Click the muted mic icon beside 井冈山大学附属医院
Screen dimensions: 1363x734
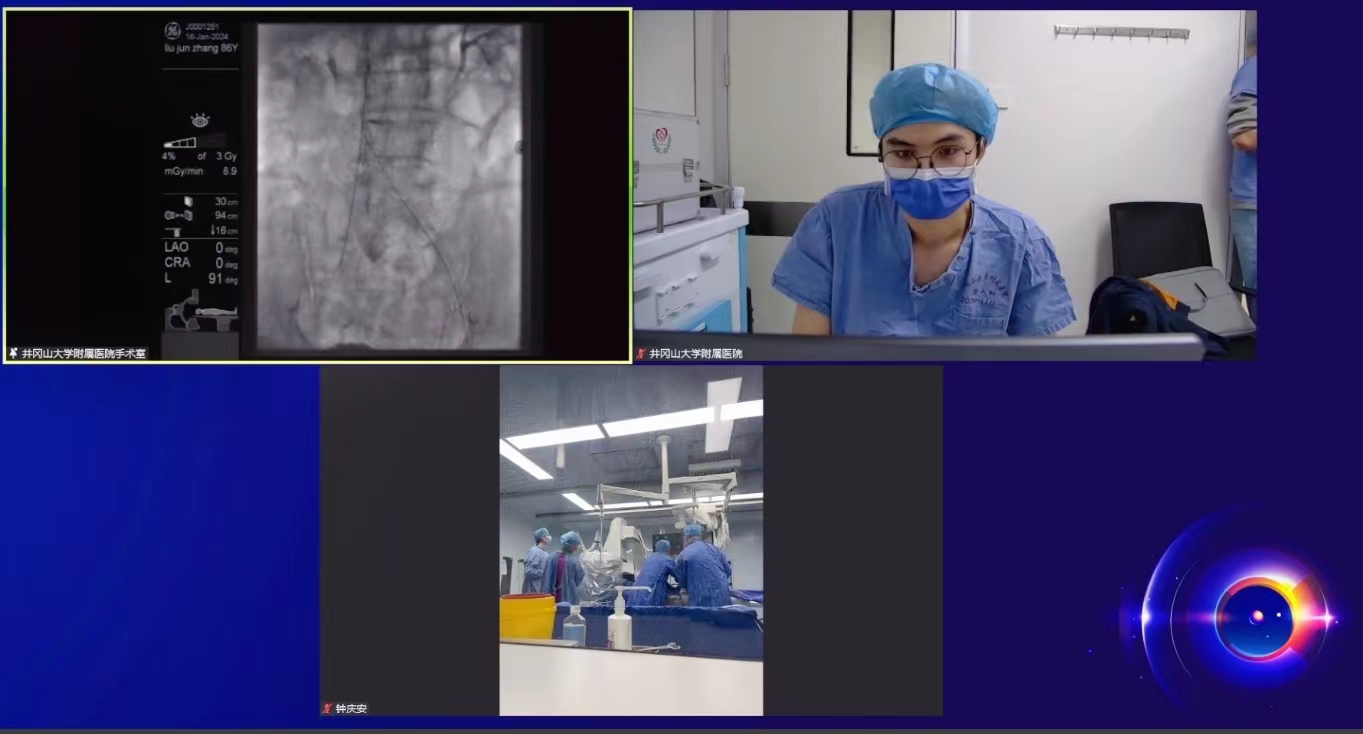(641, 353)
